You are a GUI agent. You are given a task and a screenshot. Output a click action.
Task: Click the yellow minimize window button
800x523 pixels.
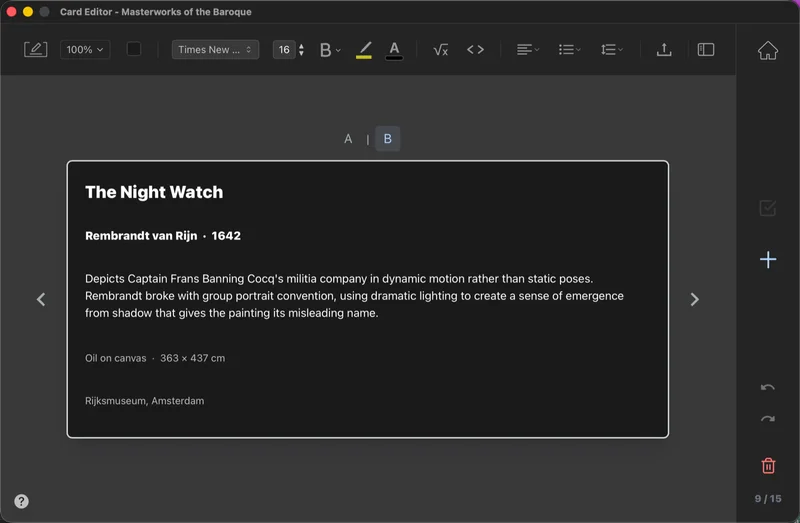click(x=28, y=11)
